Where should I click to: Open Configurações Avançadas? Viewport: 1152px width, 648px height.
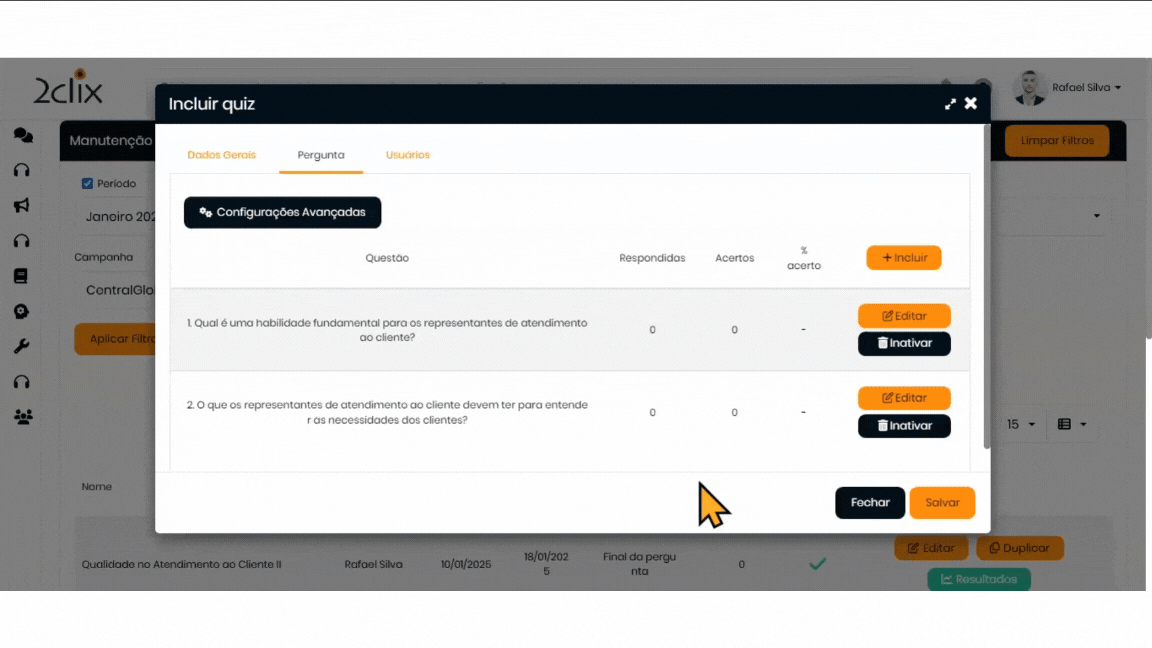[x=282, y=212]
